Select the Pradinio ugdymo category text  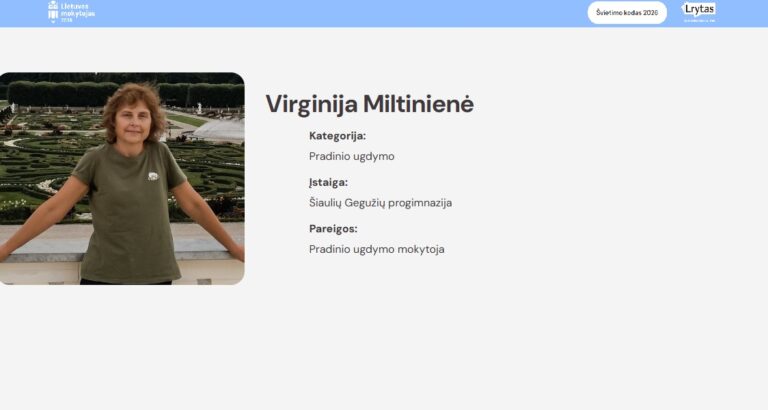point(352,156)
